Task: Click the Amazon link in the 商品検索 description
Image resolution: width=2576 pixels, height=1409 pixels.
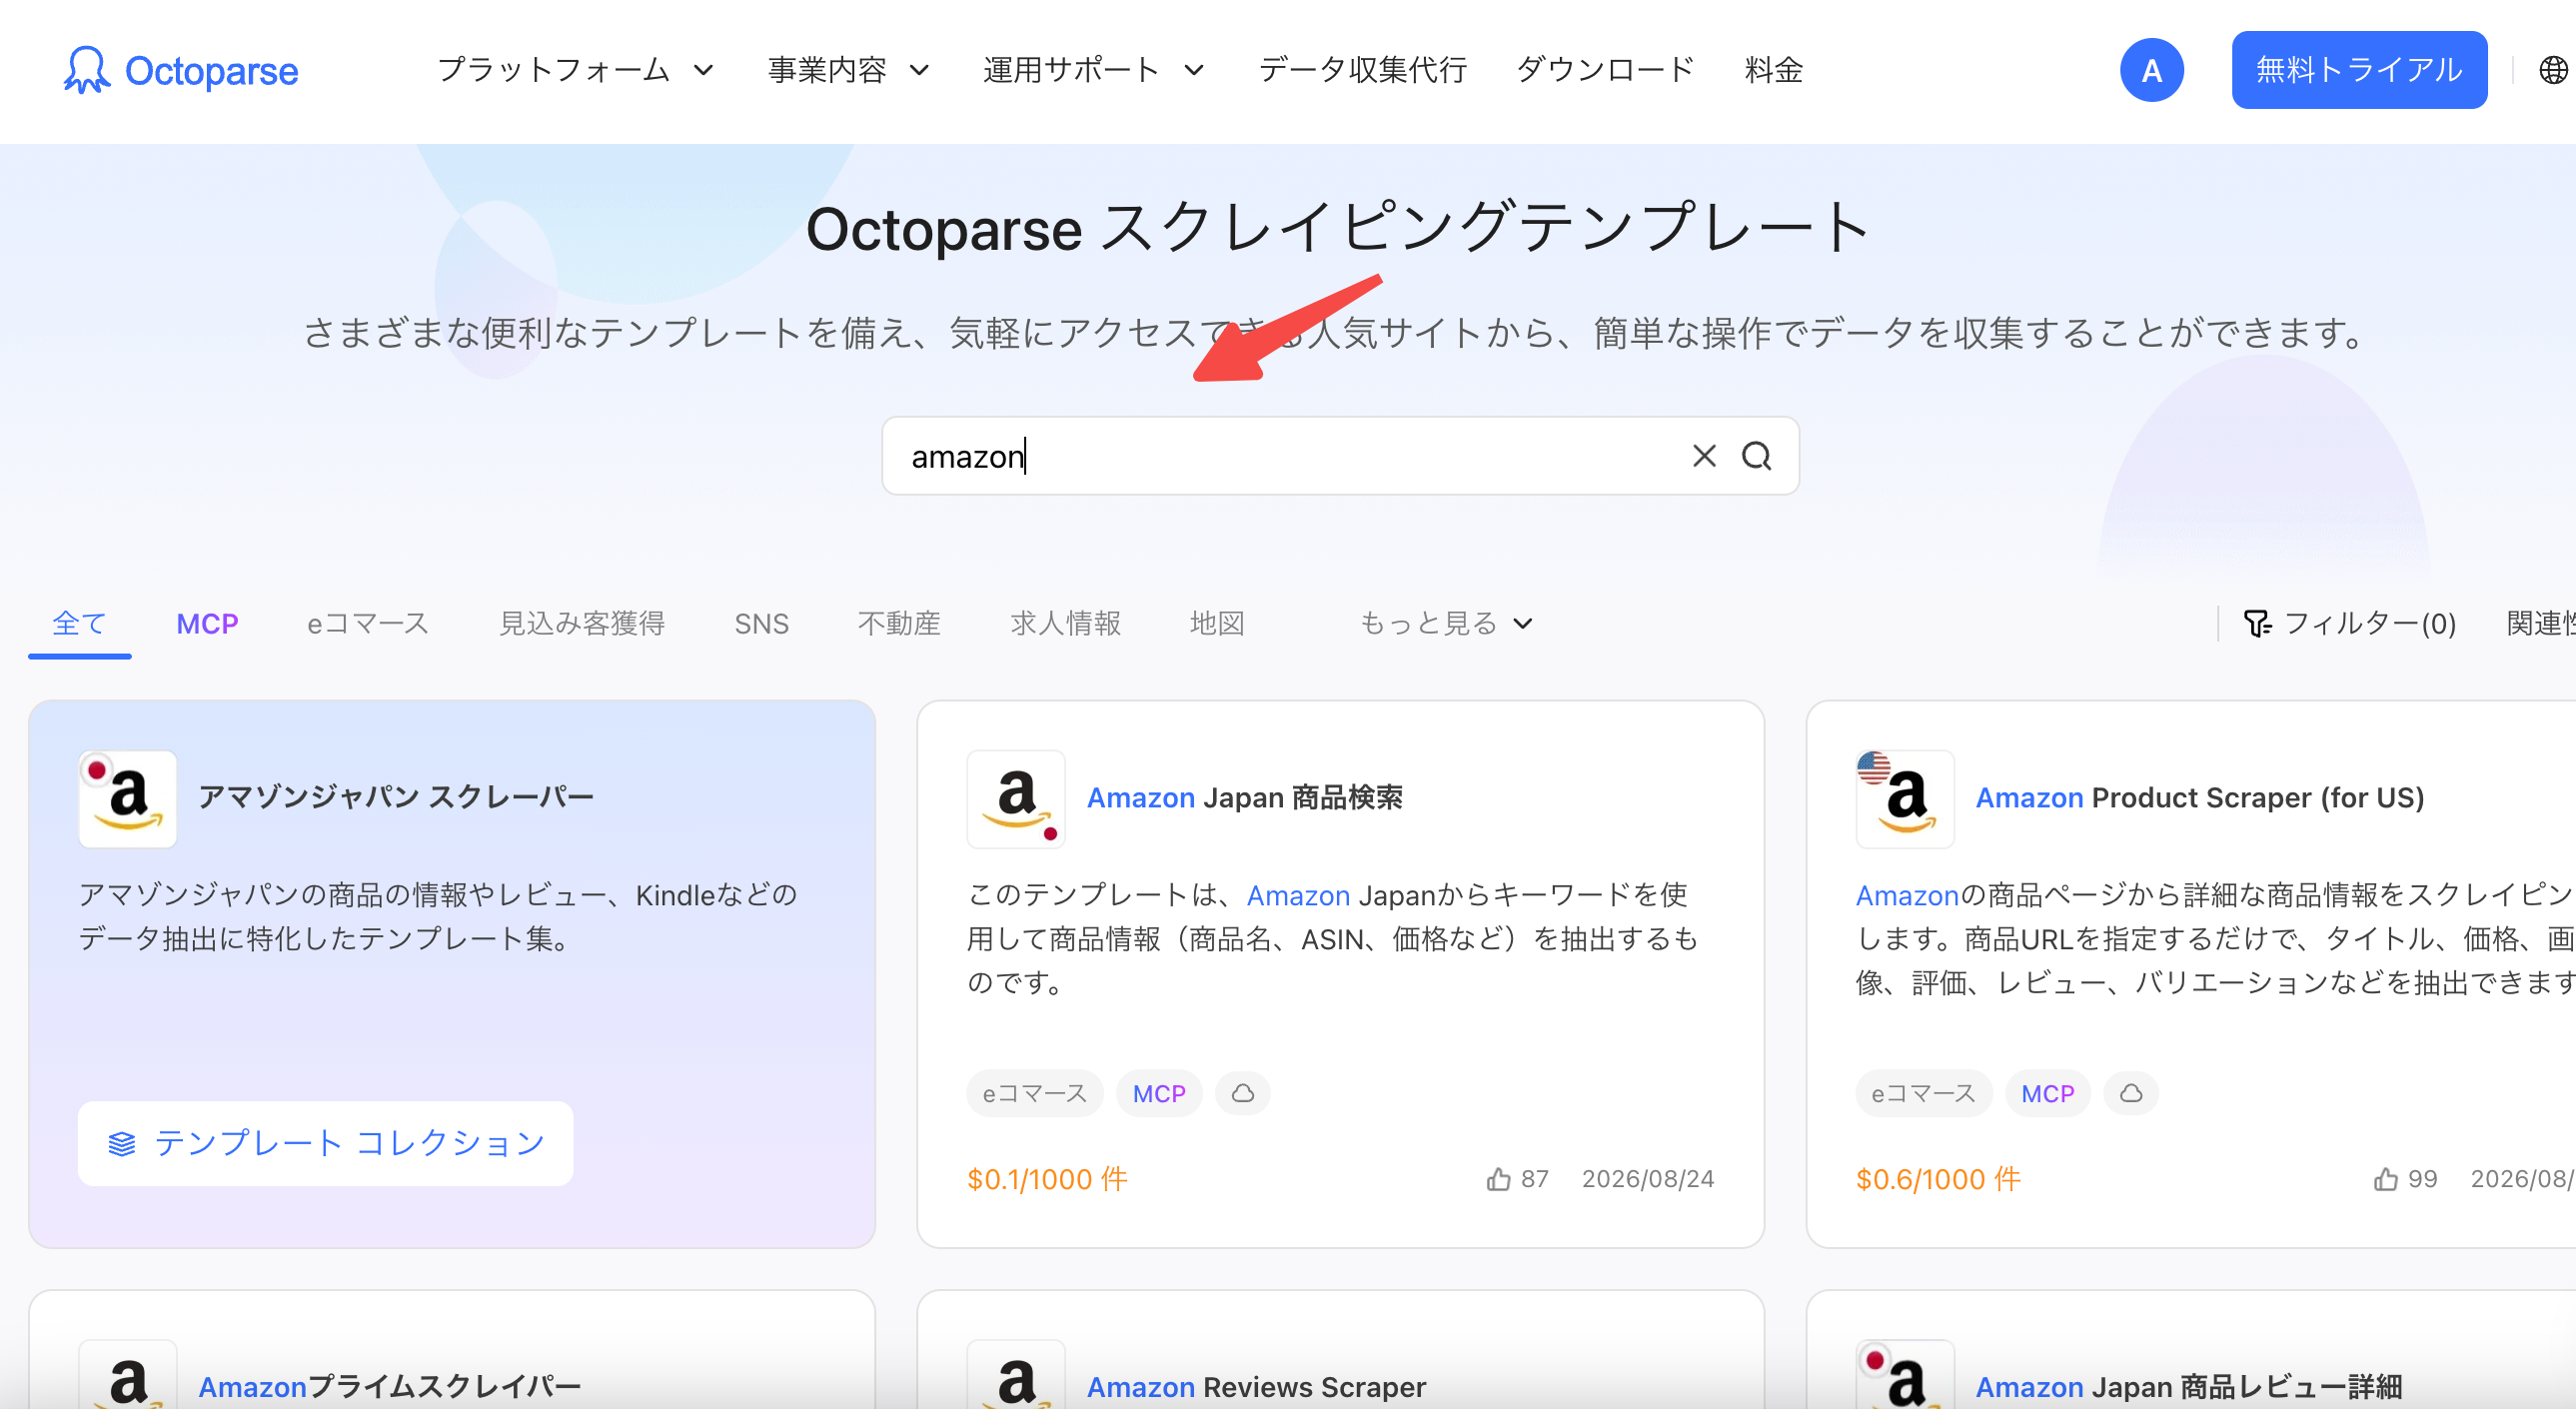Action: [x=1298, y=895]
